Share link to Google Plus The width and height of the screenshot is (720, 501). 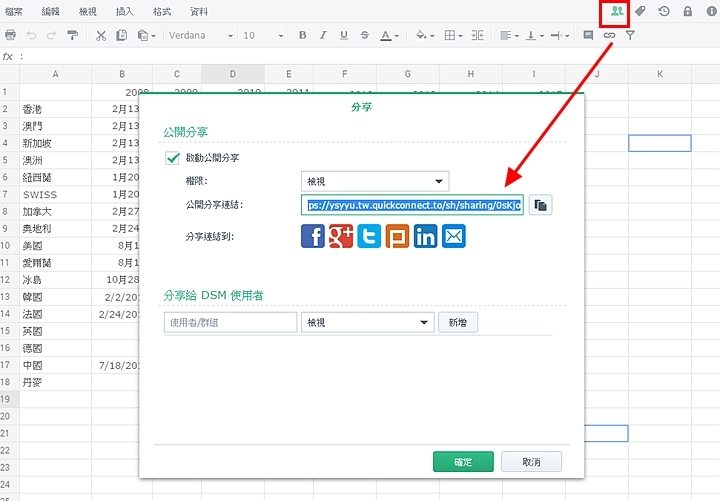click(x=341, y=236)
